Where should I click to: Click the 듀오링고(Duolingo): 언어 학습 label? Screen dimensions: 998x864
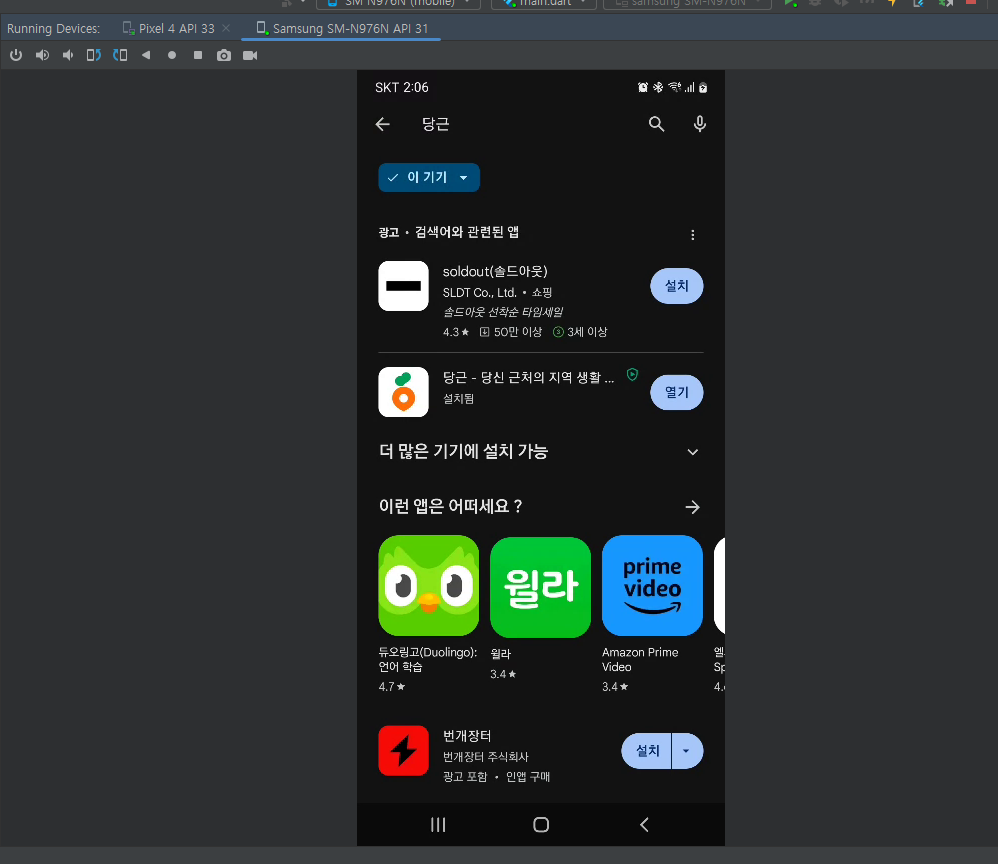(428, 660)
